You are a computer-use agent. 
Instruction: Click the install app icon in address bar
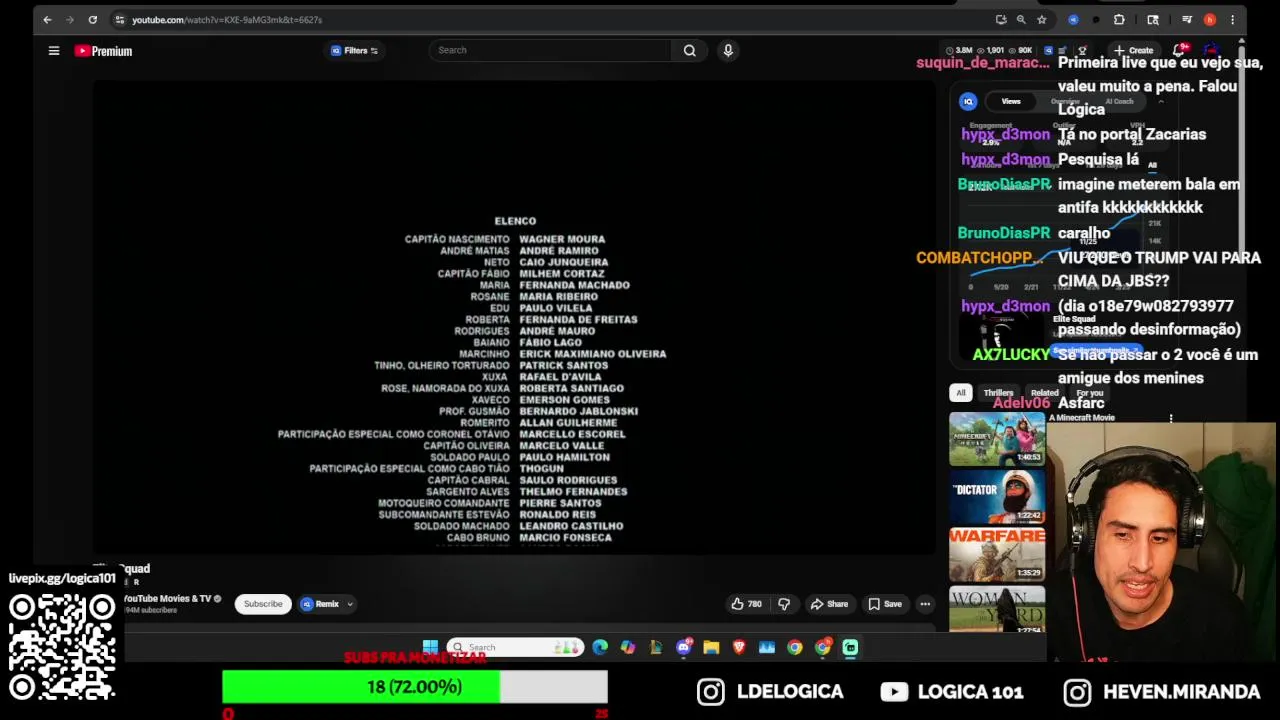(1001, 20)
